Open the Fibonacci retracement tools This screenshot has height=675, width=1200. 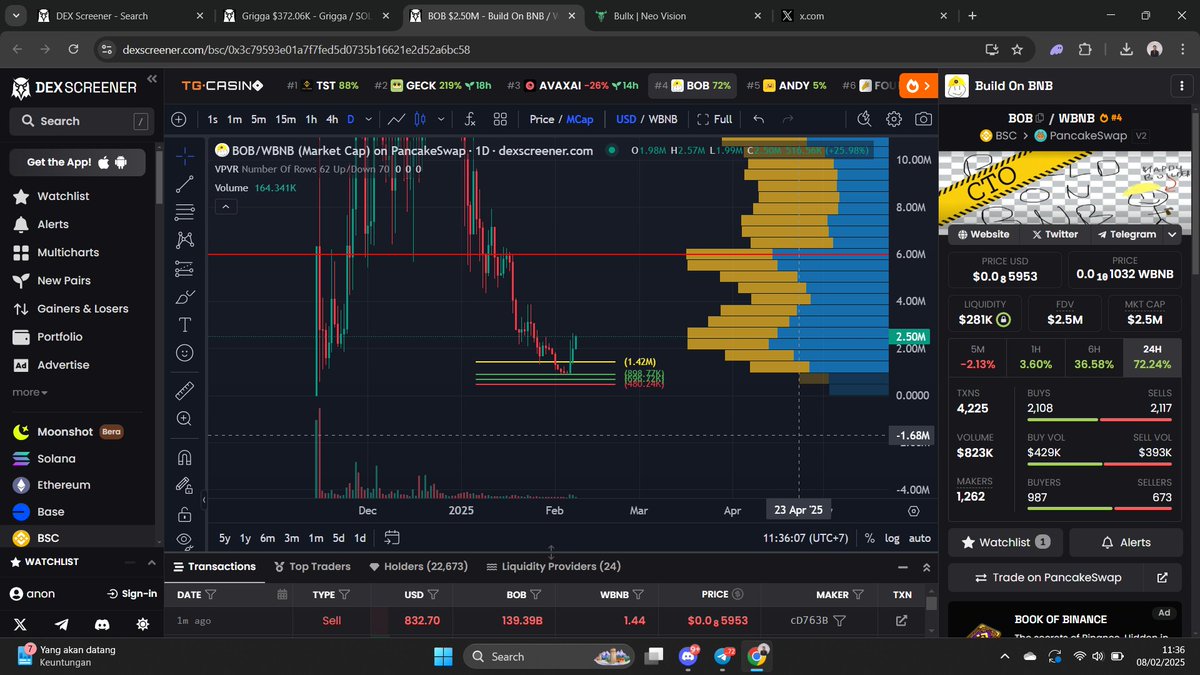click(x=185, y=212)
